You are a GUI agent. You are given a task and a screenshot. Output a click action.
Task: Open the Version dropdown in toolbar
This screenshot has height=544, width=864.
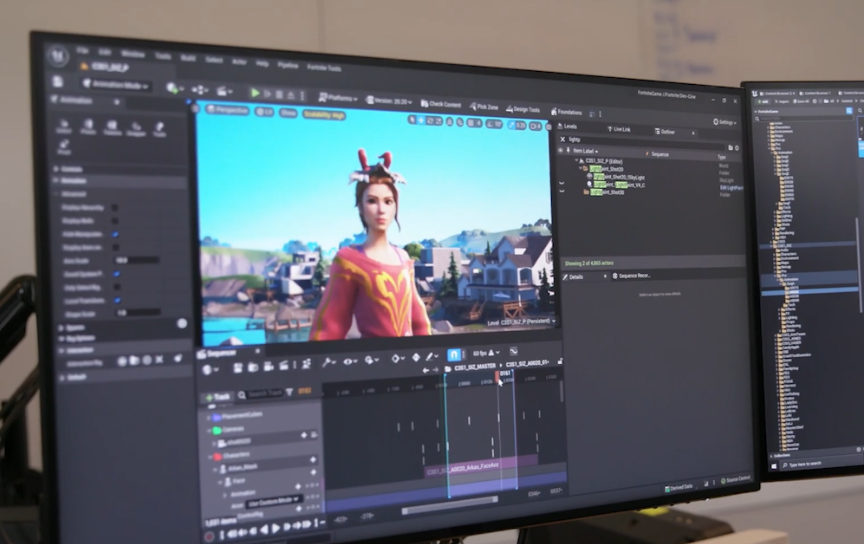(390, 101)
